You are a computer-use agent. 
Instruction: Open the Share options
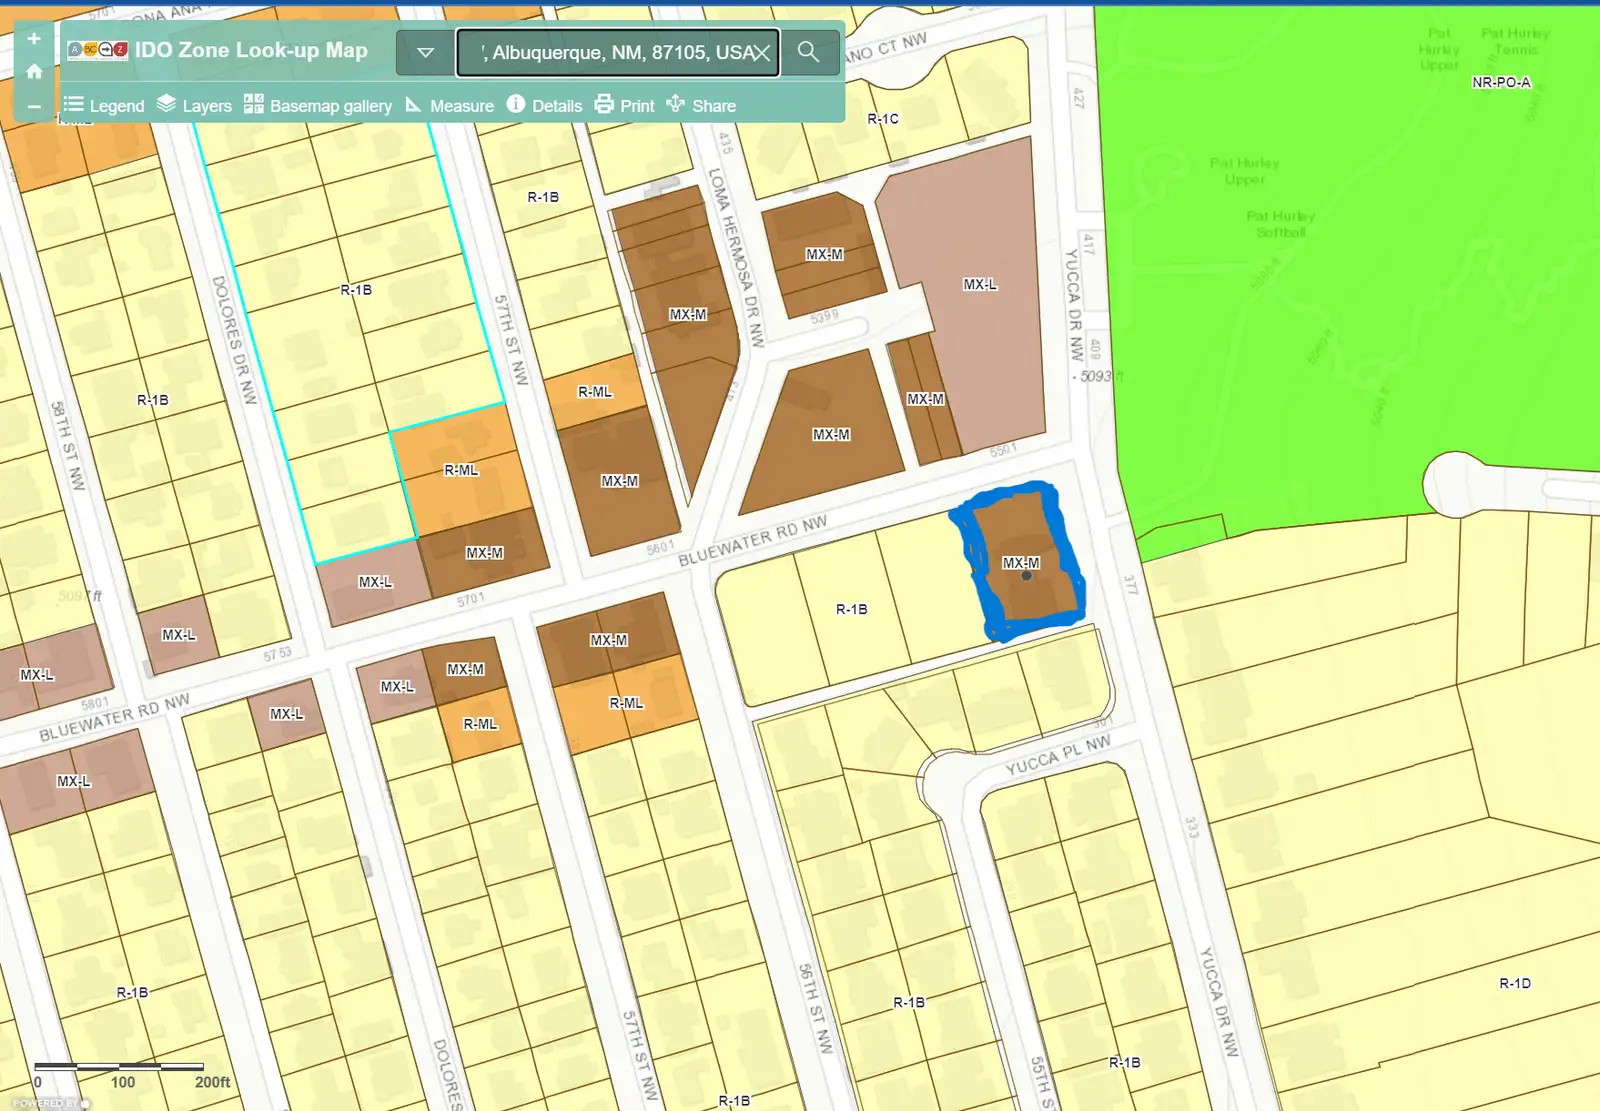point(701,105)
